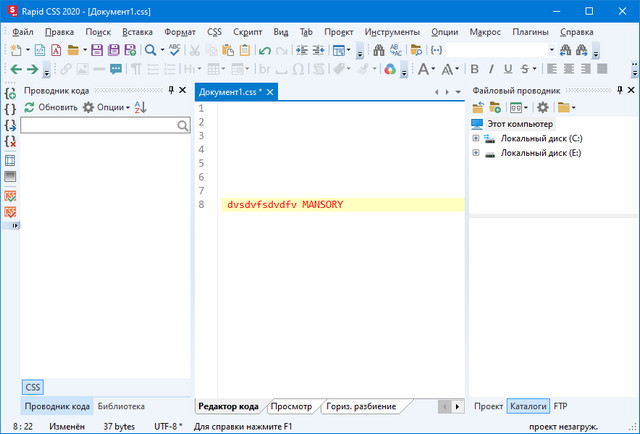The width and height of the screenshot is (640, 434).
Task: Click the green back navigation arrow
Action: point(14,69)
